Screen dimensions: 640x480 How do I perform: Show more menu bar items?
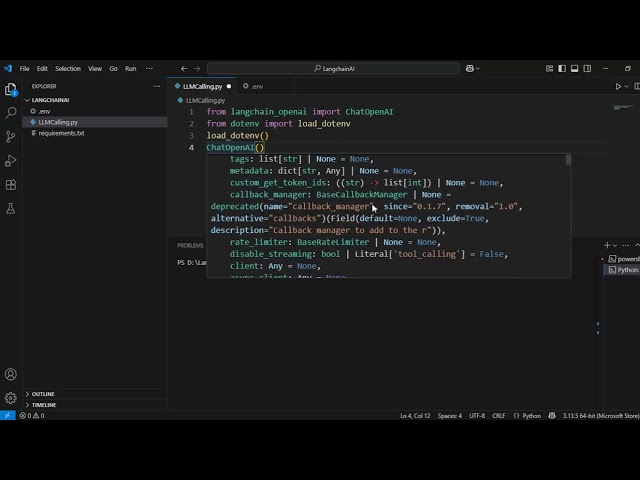pos(149,69)
